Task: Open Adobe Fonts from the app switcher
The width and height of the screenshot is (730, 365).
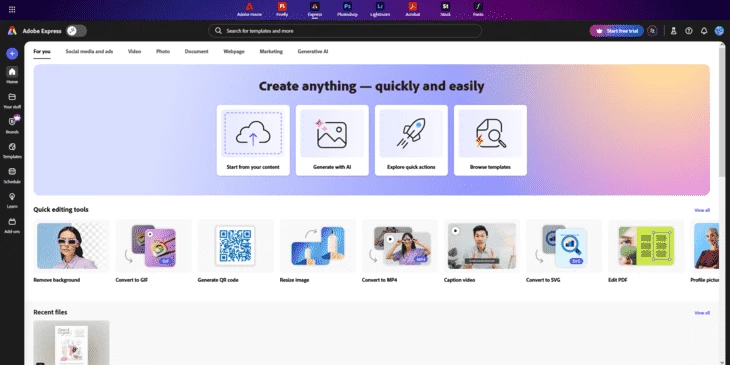Action: click(478, 9)
